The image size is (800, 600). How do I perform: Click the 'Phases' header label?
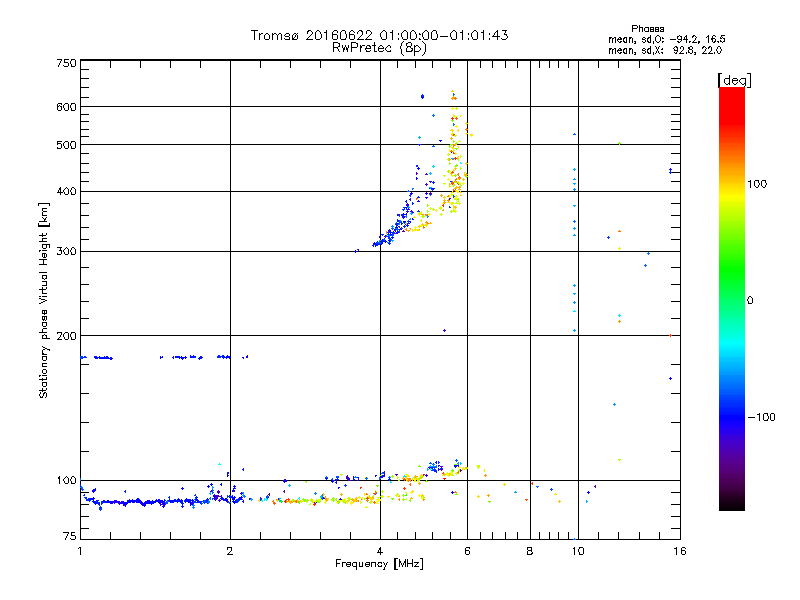[x=647, y=29]
